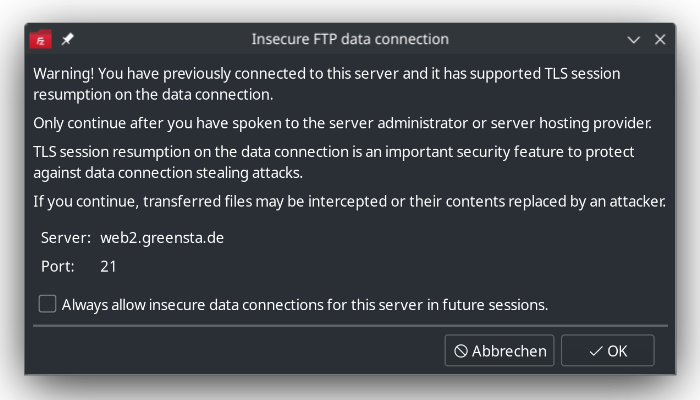Click the slashed-circle icon on Abbrechen
700x400 pixels.
[461, 351]
